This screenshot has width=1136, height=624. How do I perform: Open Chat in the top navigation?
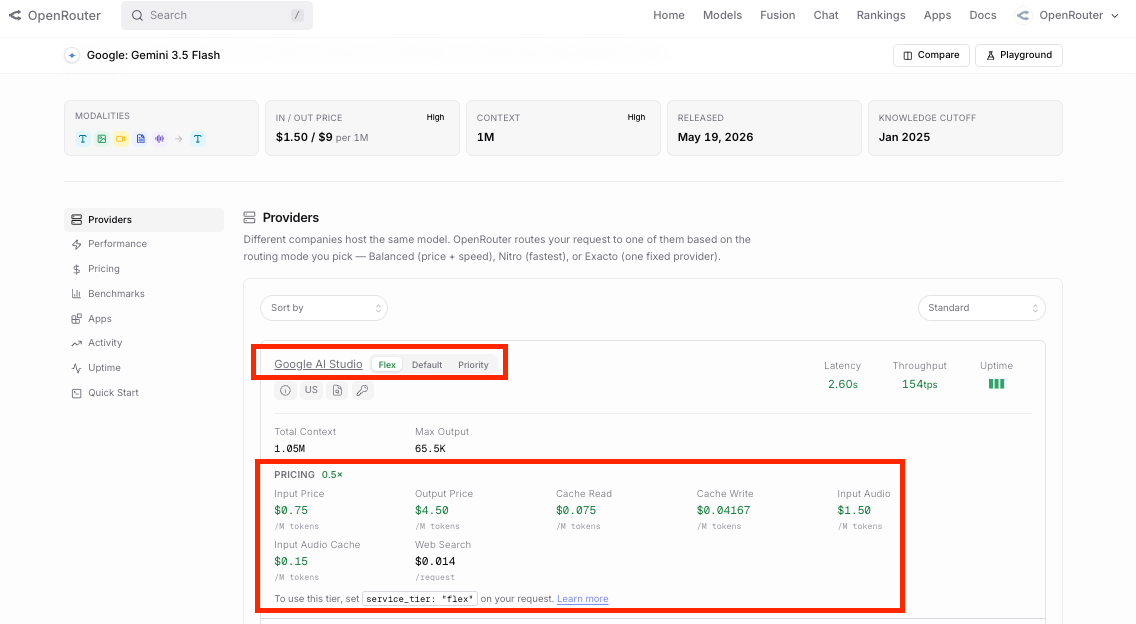pyautogui.click(x=826, y=15)
